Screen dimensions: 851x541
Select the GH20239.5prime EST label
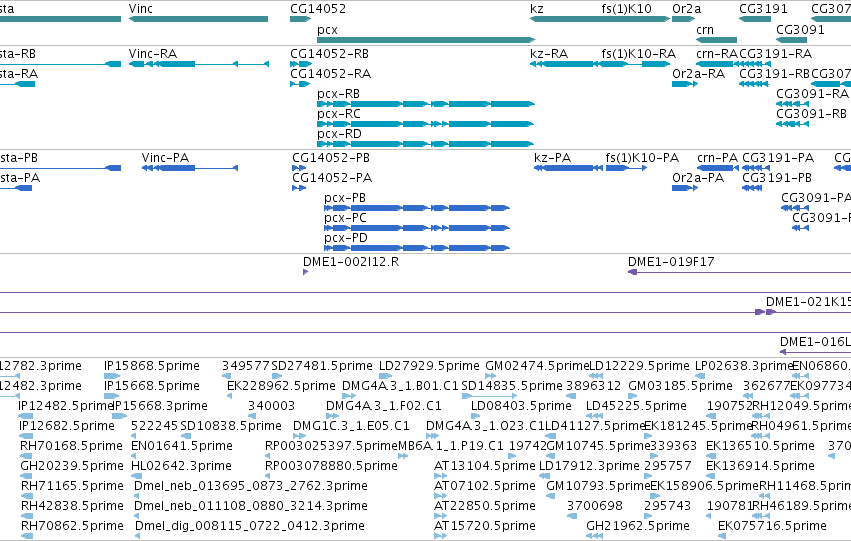72,467
